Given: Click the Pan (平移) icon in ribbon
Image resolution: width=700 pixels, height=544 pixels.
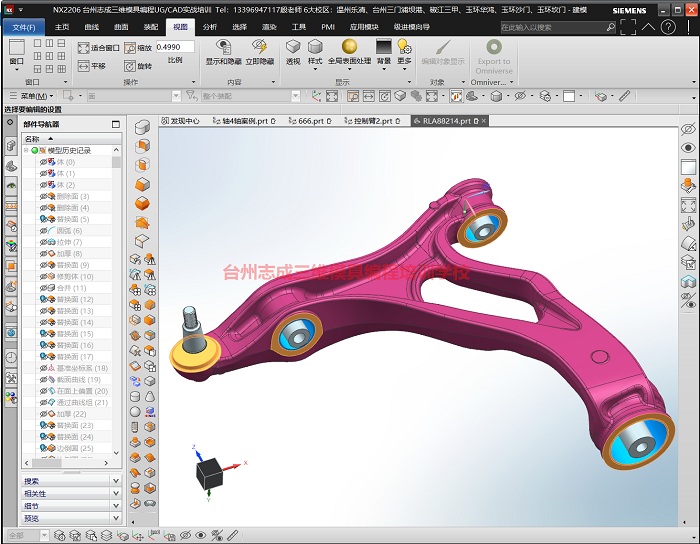Looking at the screenshot, I should (x=83, y=66).
